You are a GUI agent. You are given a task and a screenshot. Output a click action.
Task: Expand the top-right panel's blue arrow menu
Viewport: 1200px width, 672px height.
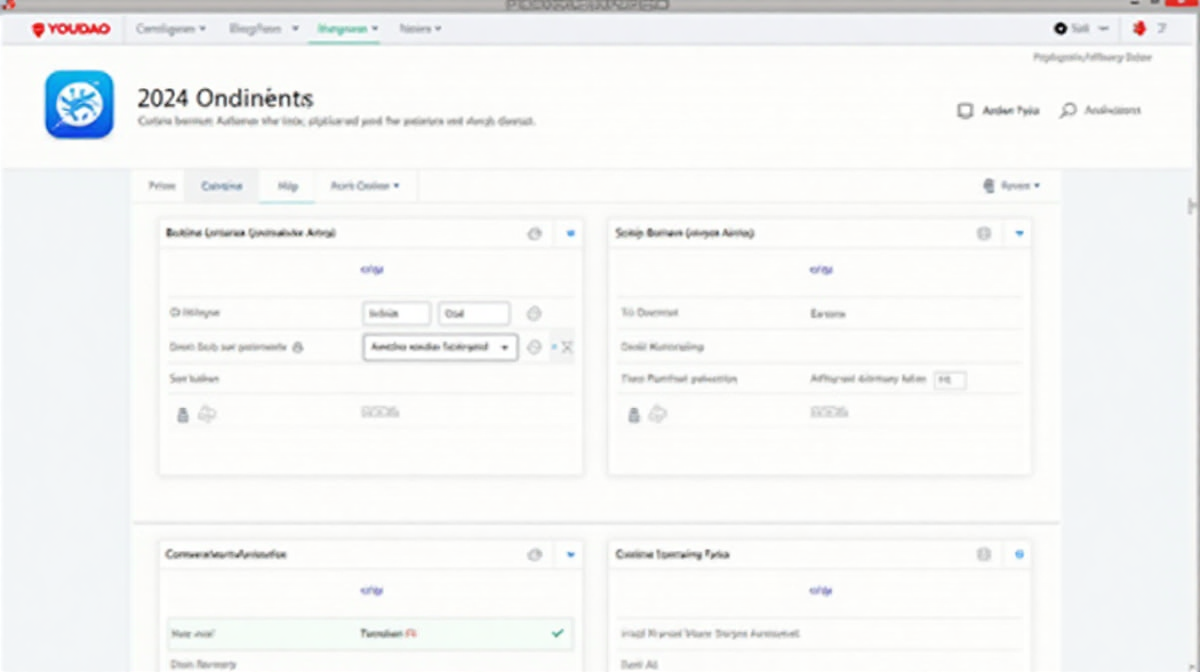(1019, 233)
